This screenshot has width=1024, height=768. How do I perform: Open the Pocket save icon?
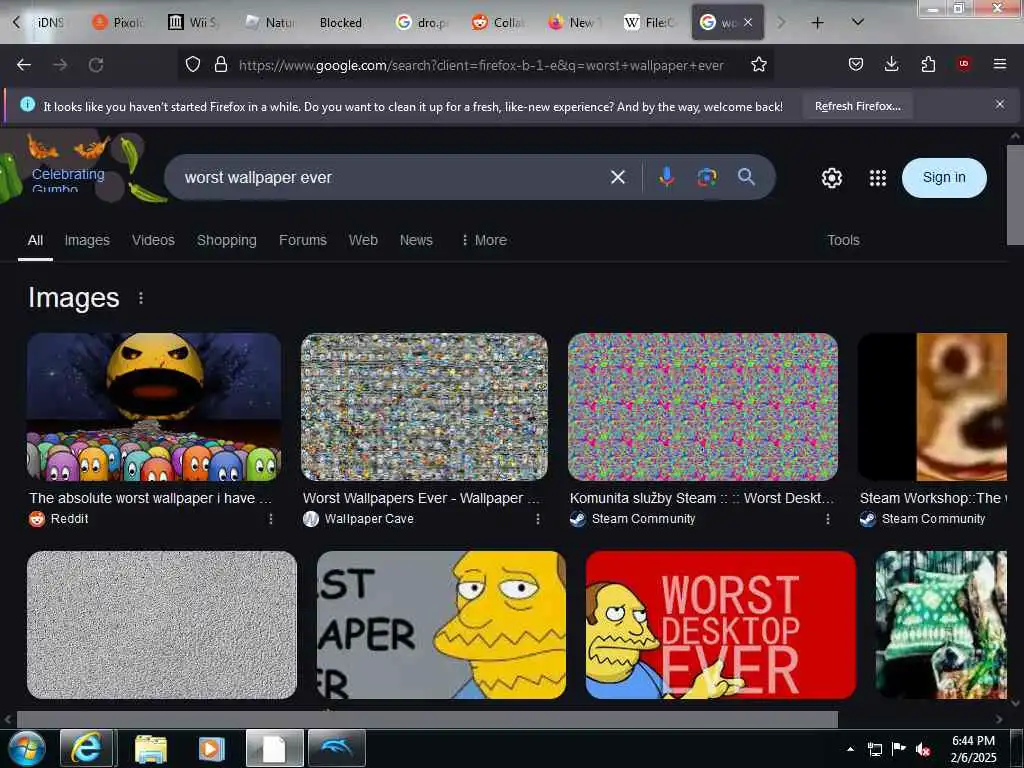coord(856,64)
